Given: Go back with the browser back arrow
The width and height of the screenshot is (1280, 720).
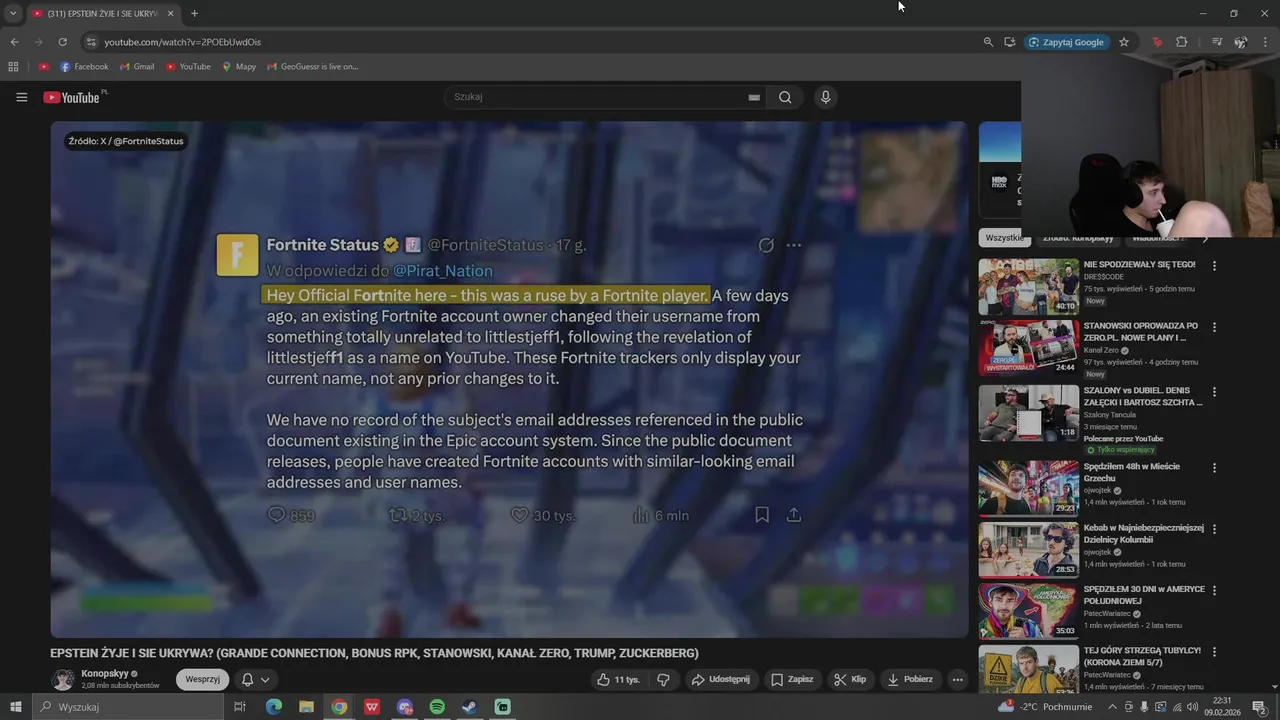Looking at the screenshot, I should pyautogui.click(x=14, y=42).
